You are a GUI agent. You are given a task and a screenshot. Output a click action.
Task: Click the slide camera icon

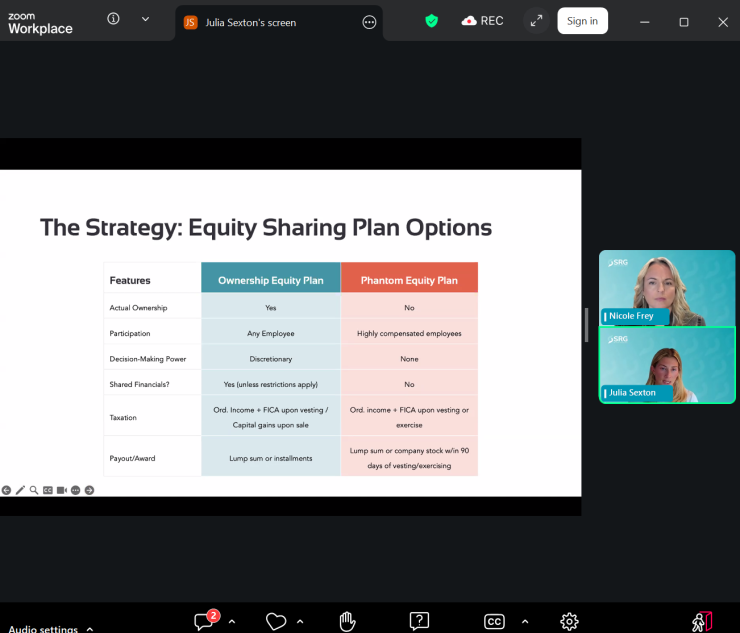click(61, 490)
